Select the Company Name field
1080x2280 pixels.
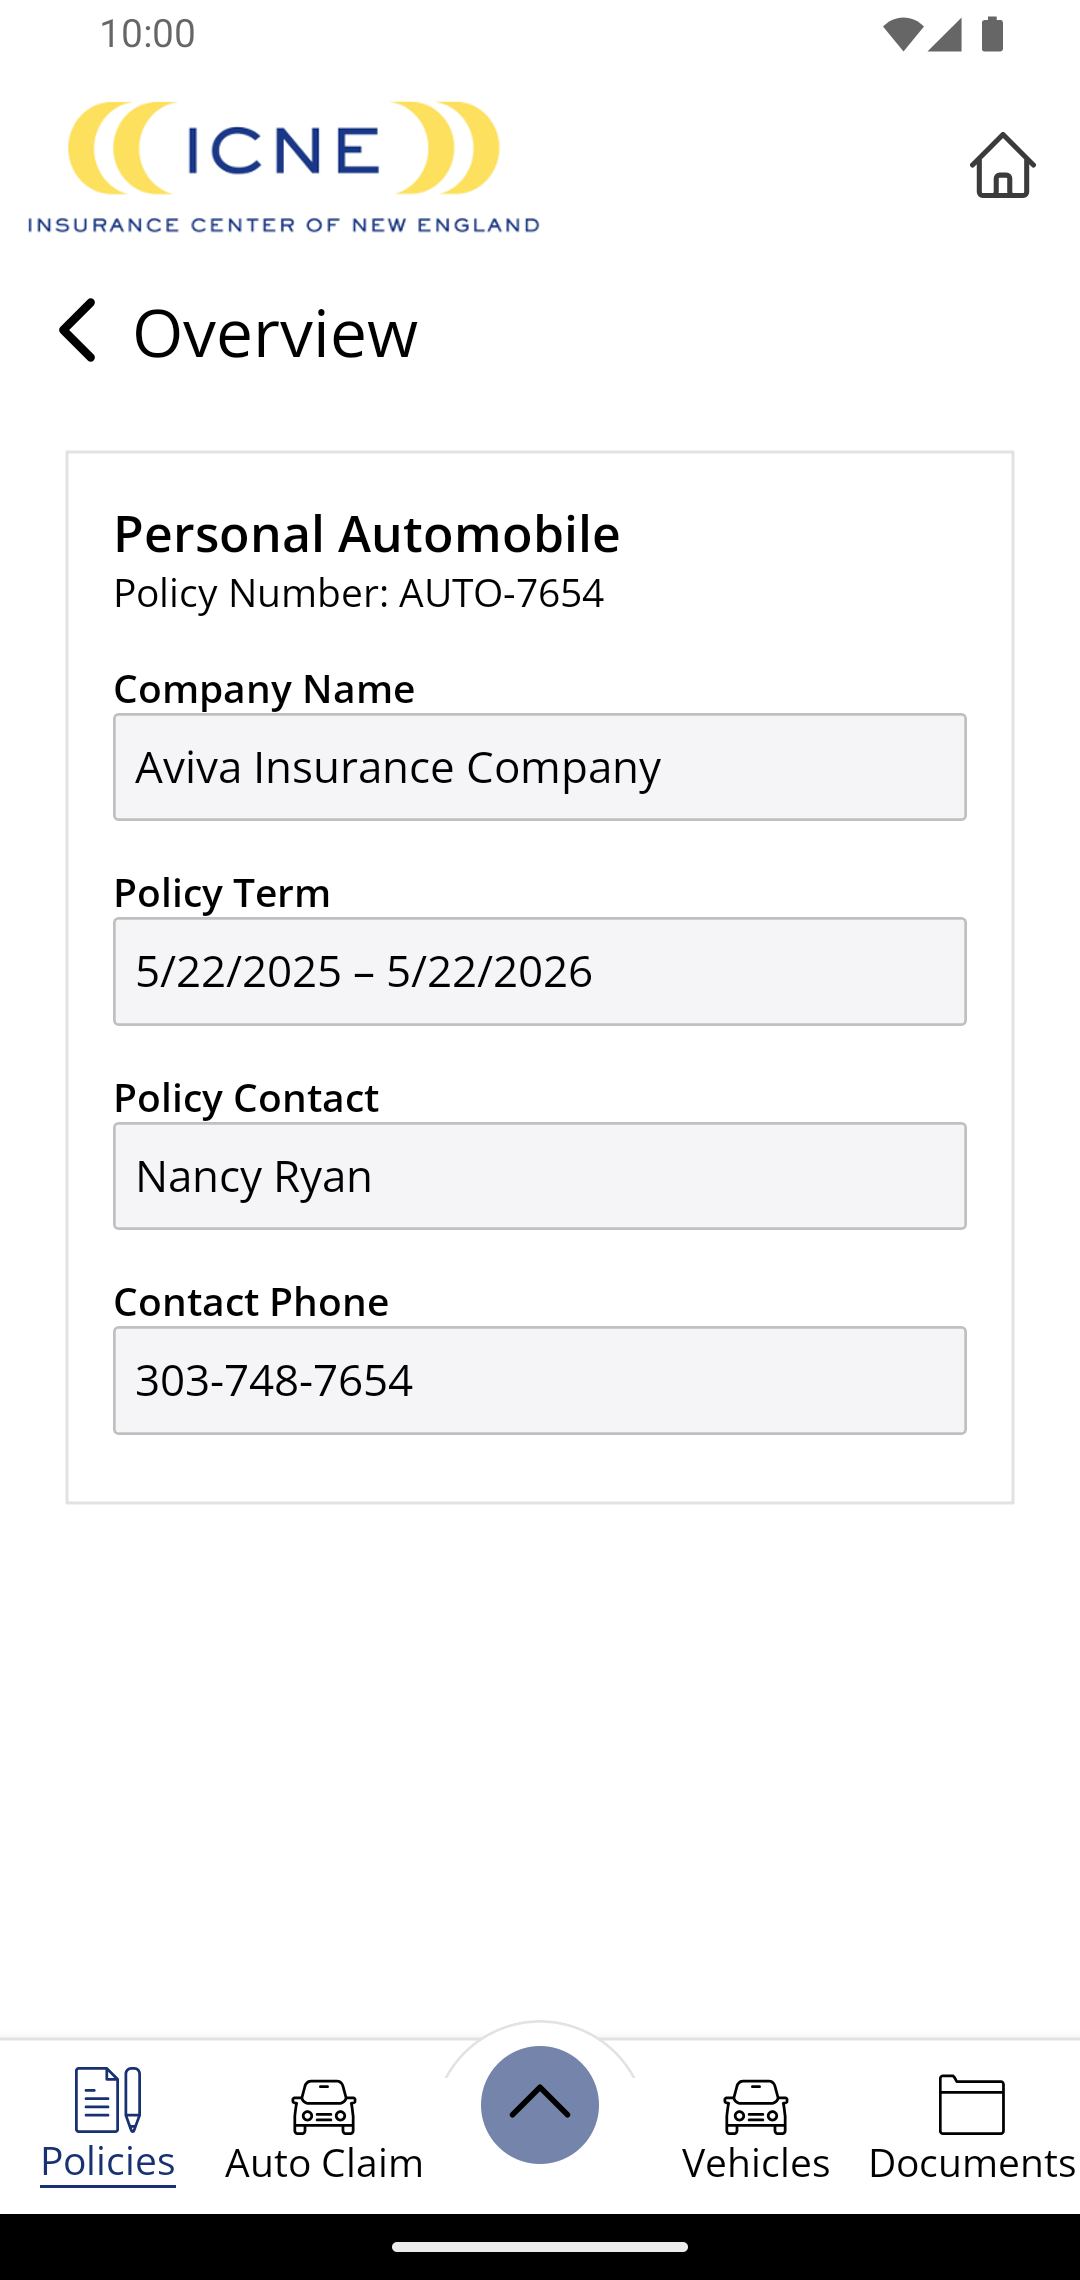click(x=540, y=767)
